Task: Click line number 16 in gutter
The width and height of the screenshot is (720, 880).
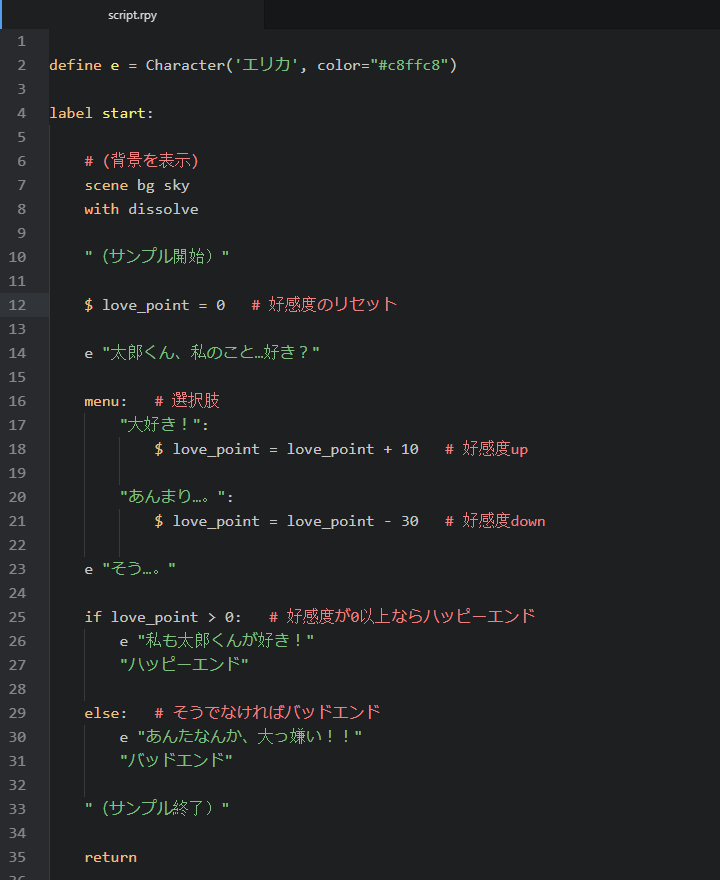Action: pos(17,401)
